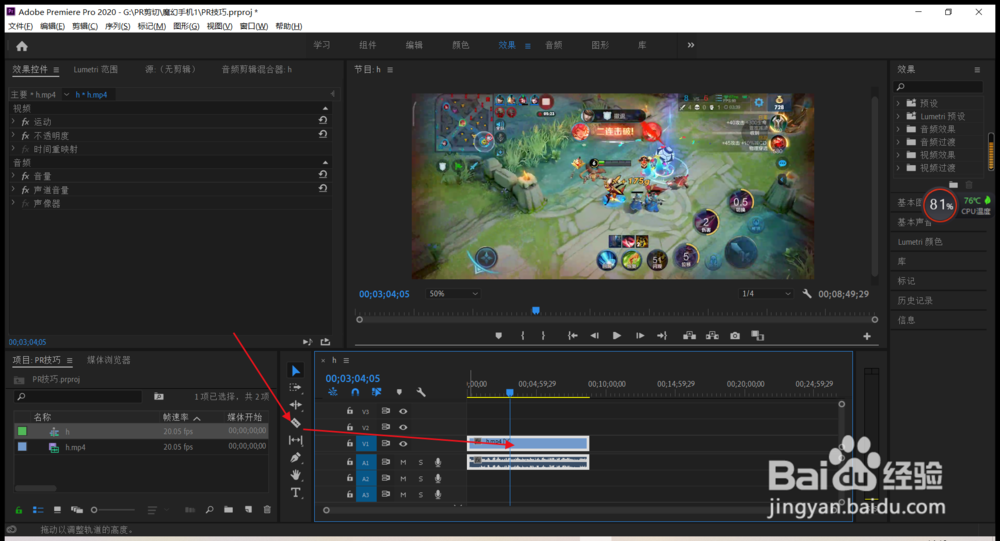Open comparison view button
The image size is (1000, 541).
pyautogui.click(x=758, y=336)
